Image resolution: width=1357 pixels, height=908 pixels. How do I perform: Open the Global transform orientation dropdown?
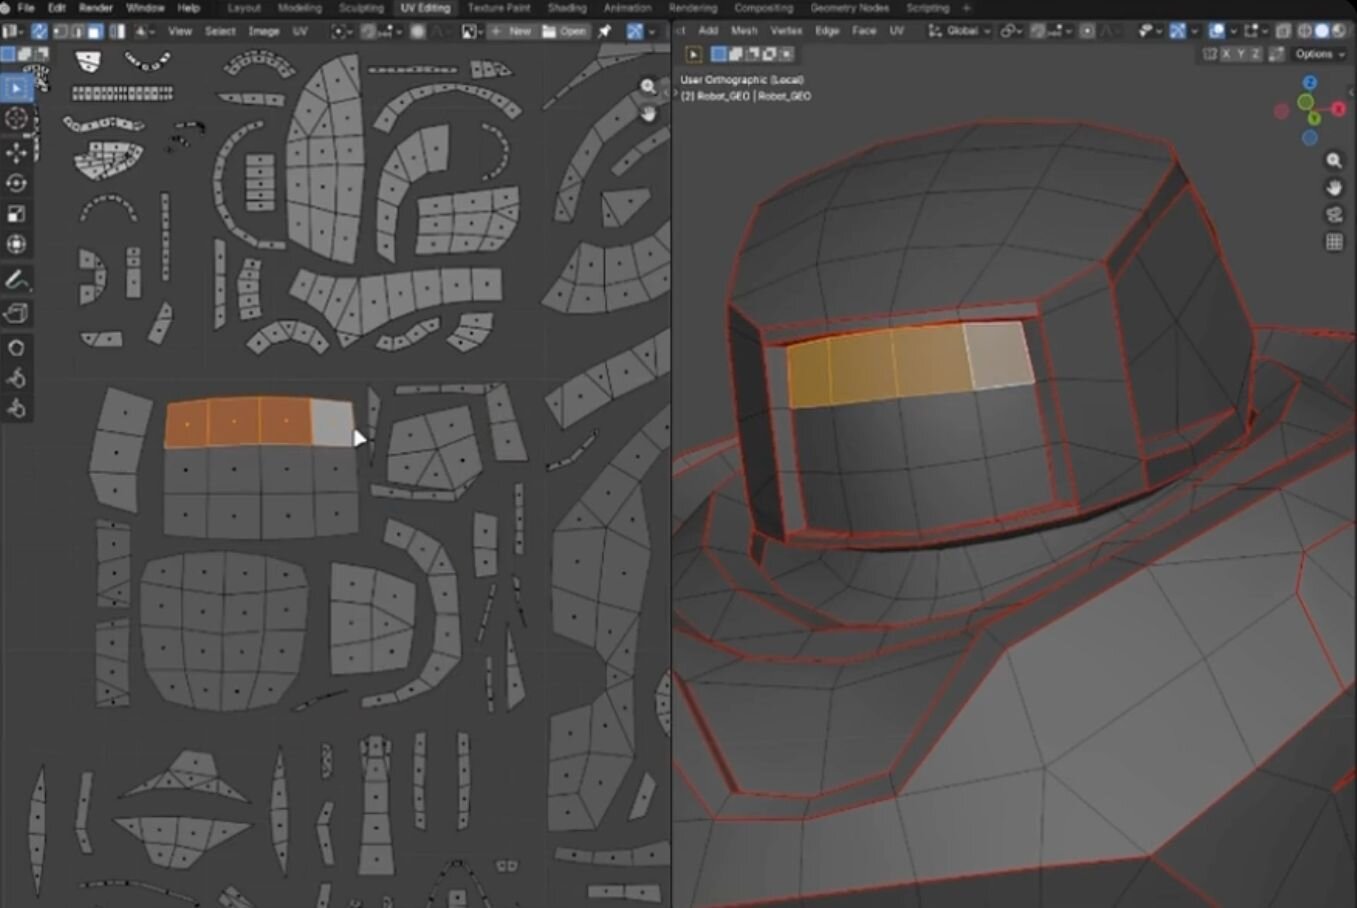[960, 32]
